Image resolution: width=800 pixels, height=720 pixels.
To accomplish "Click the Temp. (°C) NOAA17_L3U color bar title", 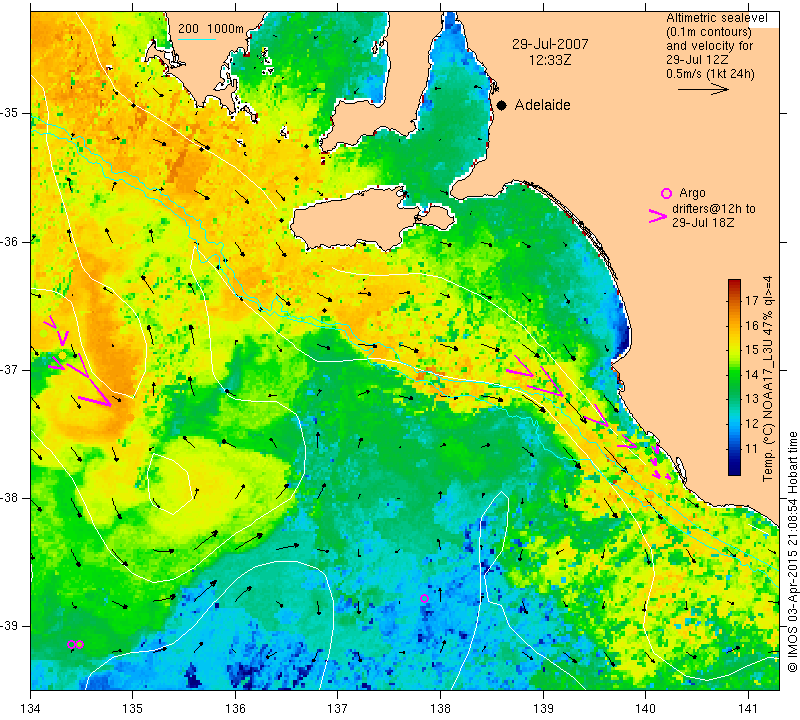I will pyautogui.click(x=768, y=379).
